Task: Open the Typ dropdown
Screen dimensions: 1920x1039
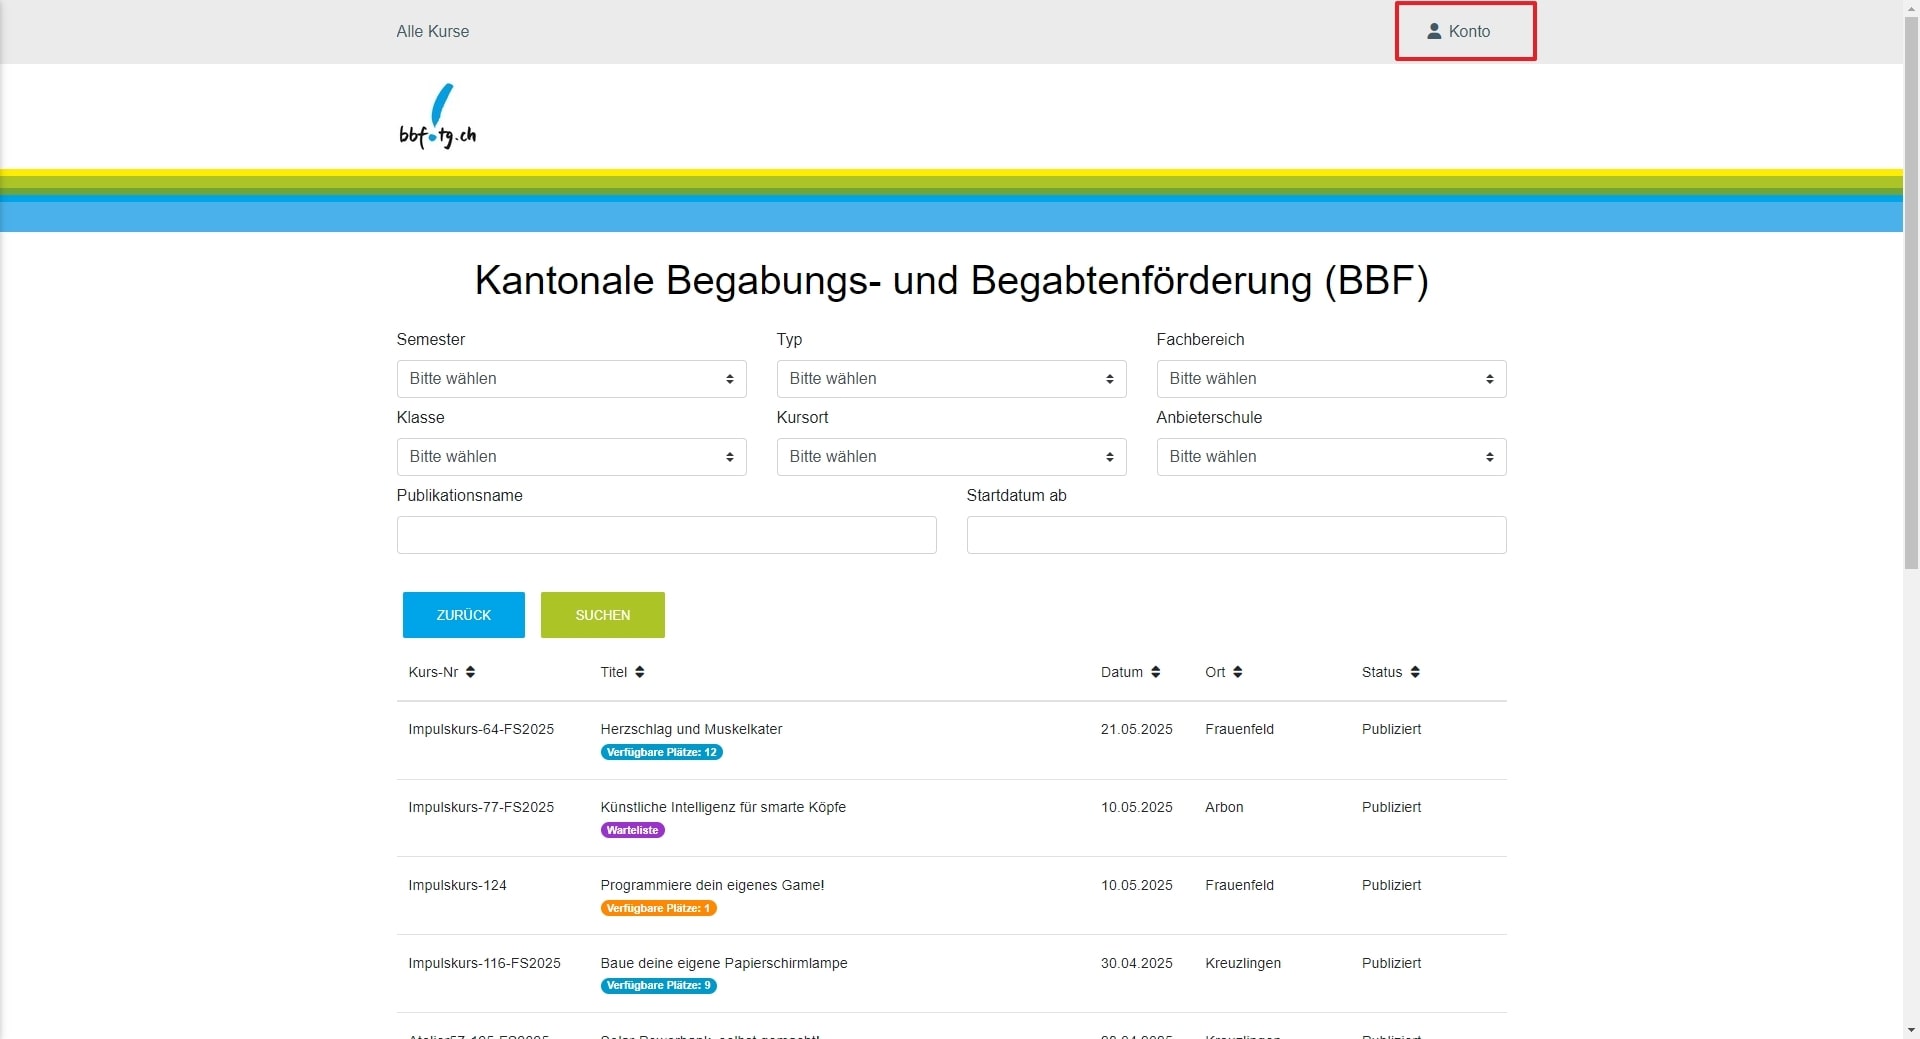Action: coord(951,379)
